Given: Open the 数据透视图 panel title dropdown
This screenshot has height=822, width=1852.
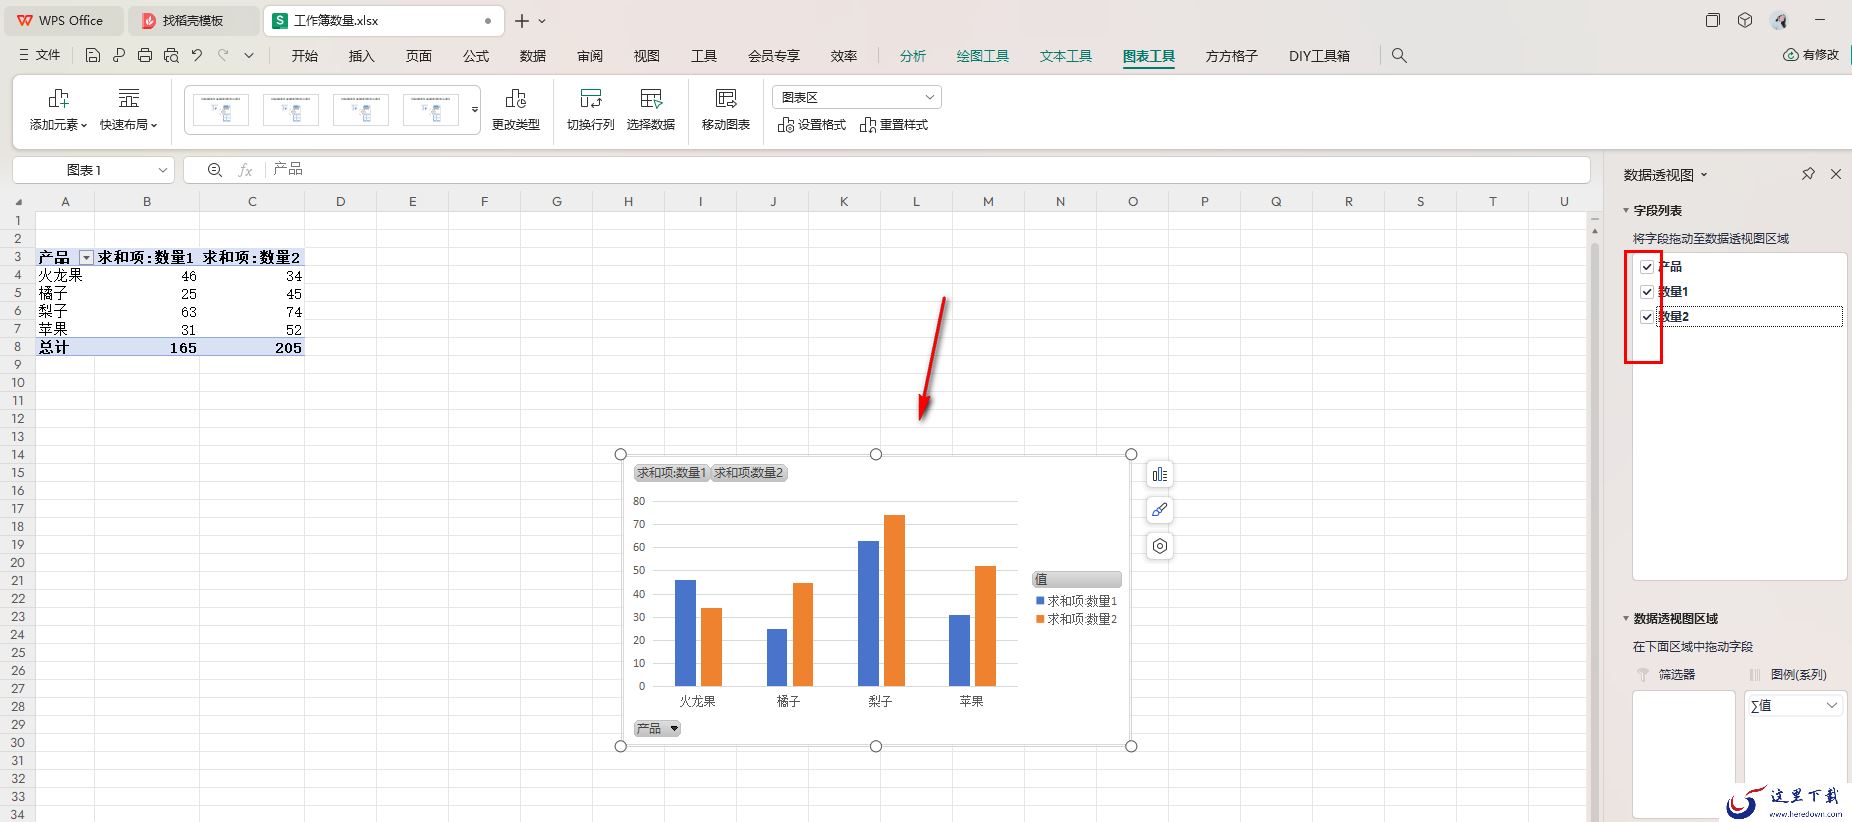Looking at the screenshot, I should click(x=1704, y=175).
